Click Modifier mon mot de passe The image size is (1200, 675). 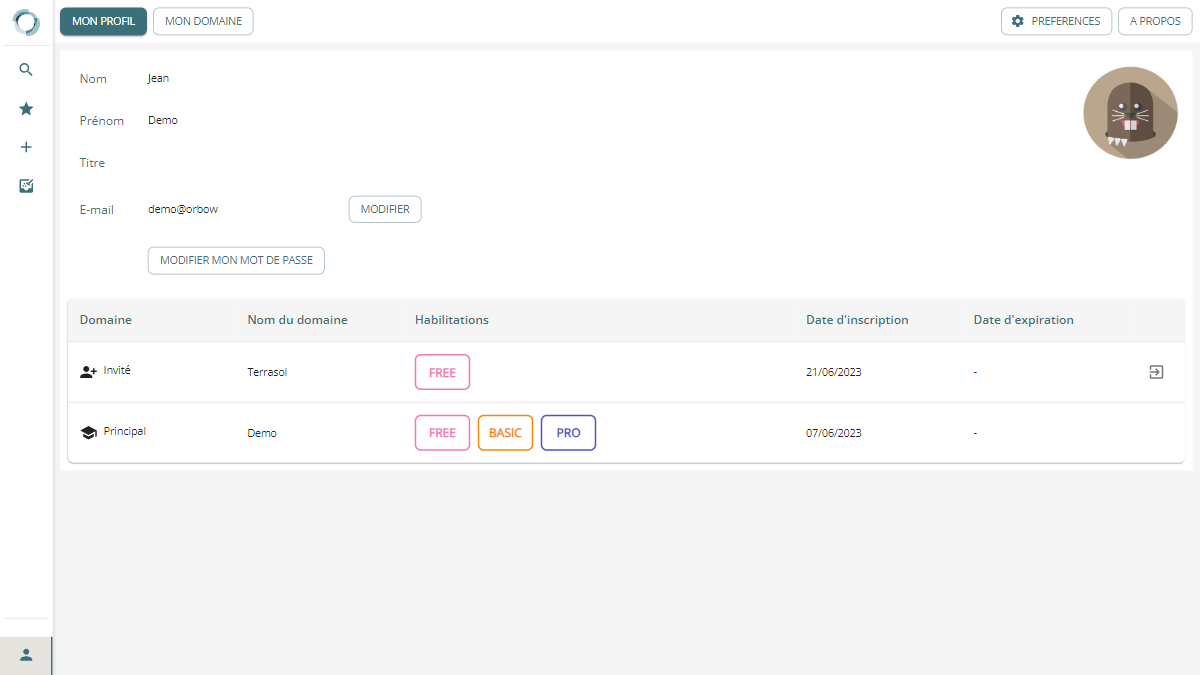click(236, 260)
